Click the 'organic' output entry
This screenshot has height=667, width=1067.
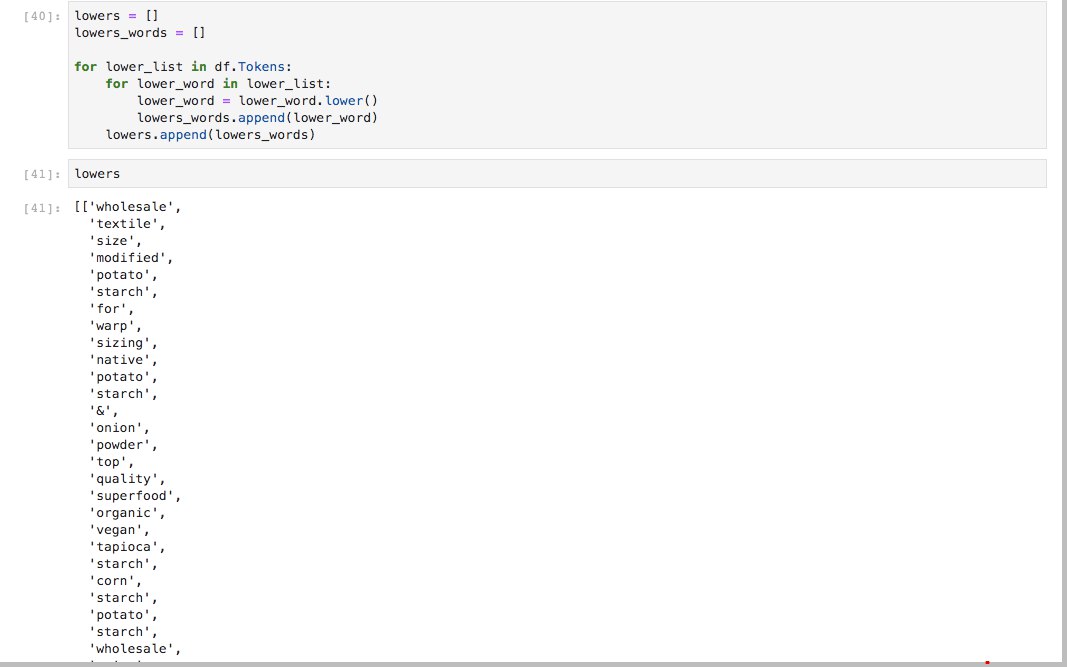tap(127, 513)
